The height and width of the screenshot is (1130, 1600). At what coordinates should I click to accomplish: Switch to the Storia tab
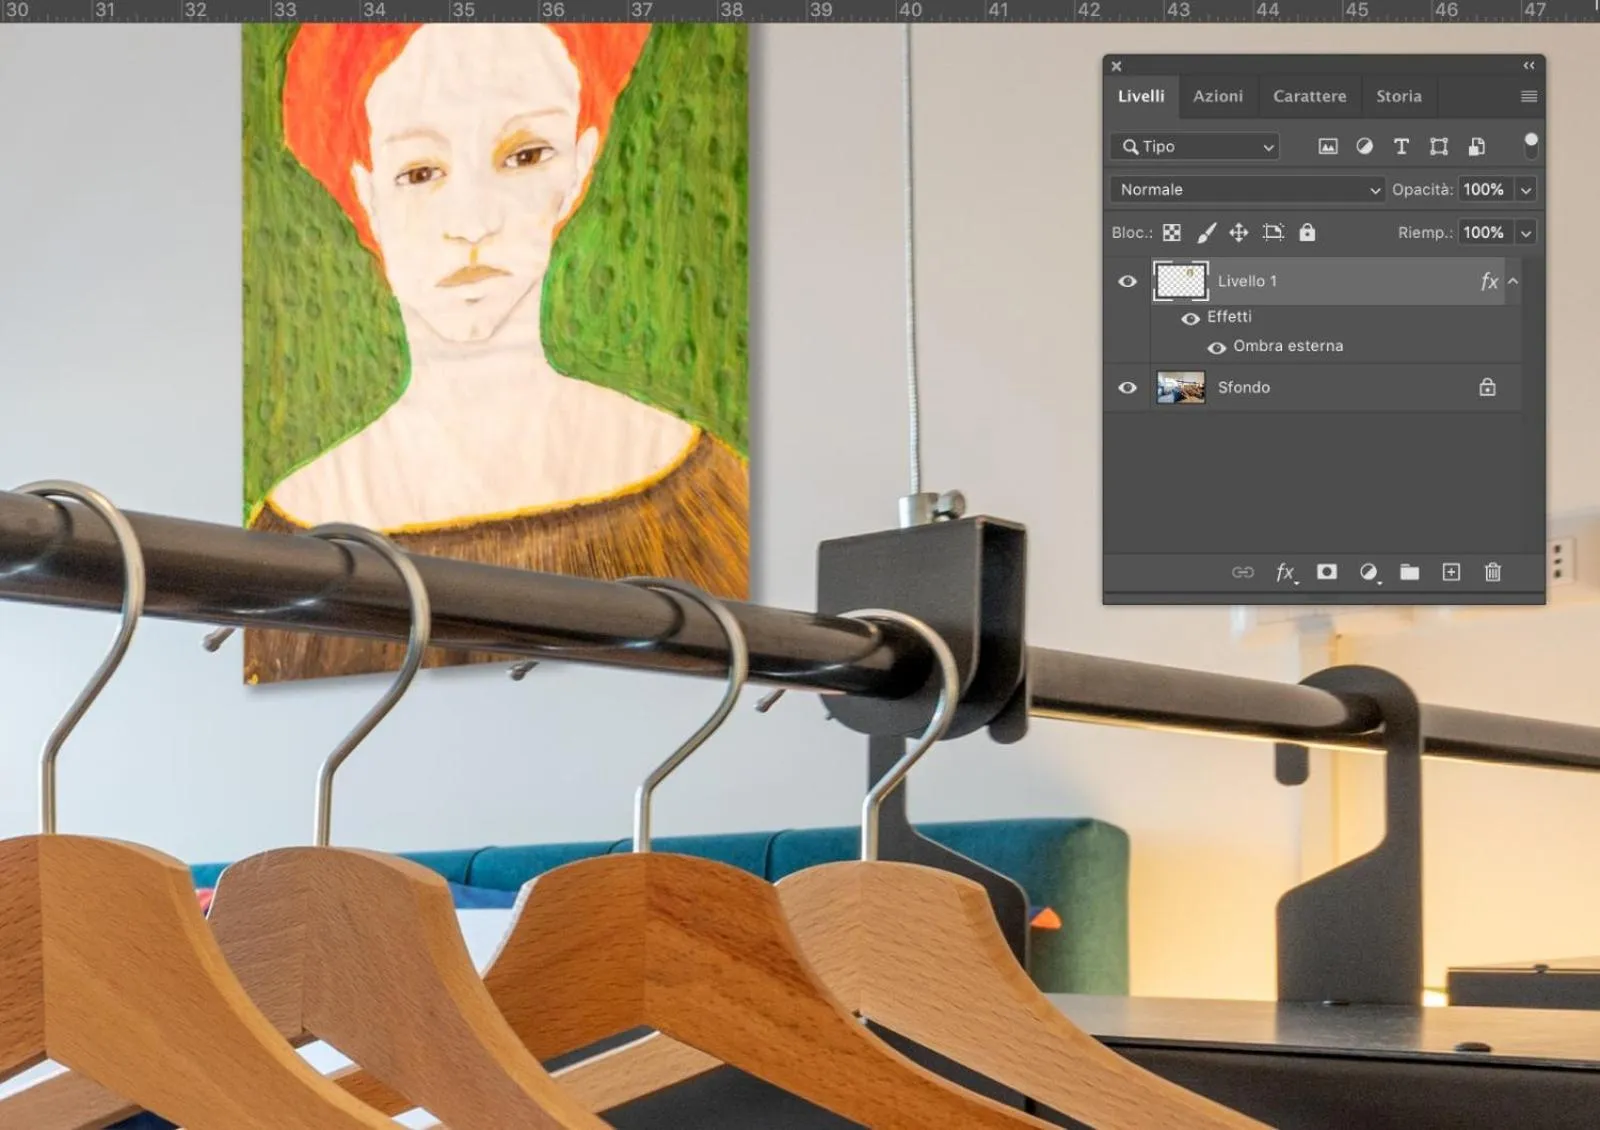point(1398,97)
